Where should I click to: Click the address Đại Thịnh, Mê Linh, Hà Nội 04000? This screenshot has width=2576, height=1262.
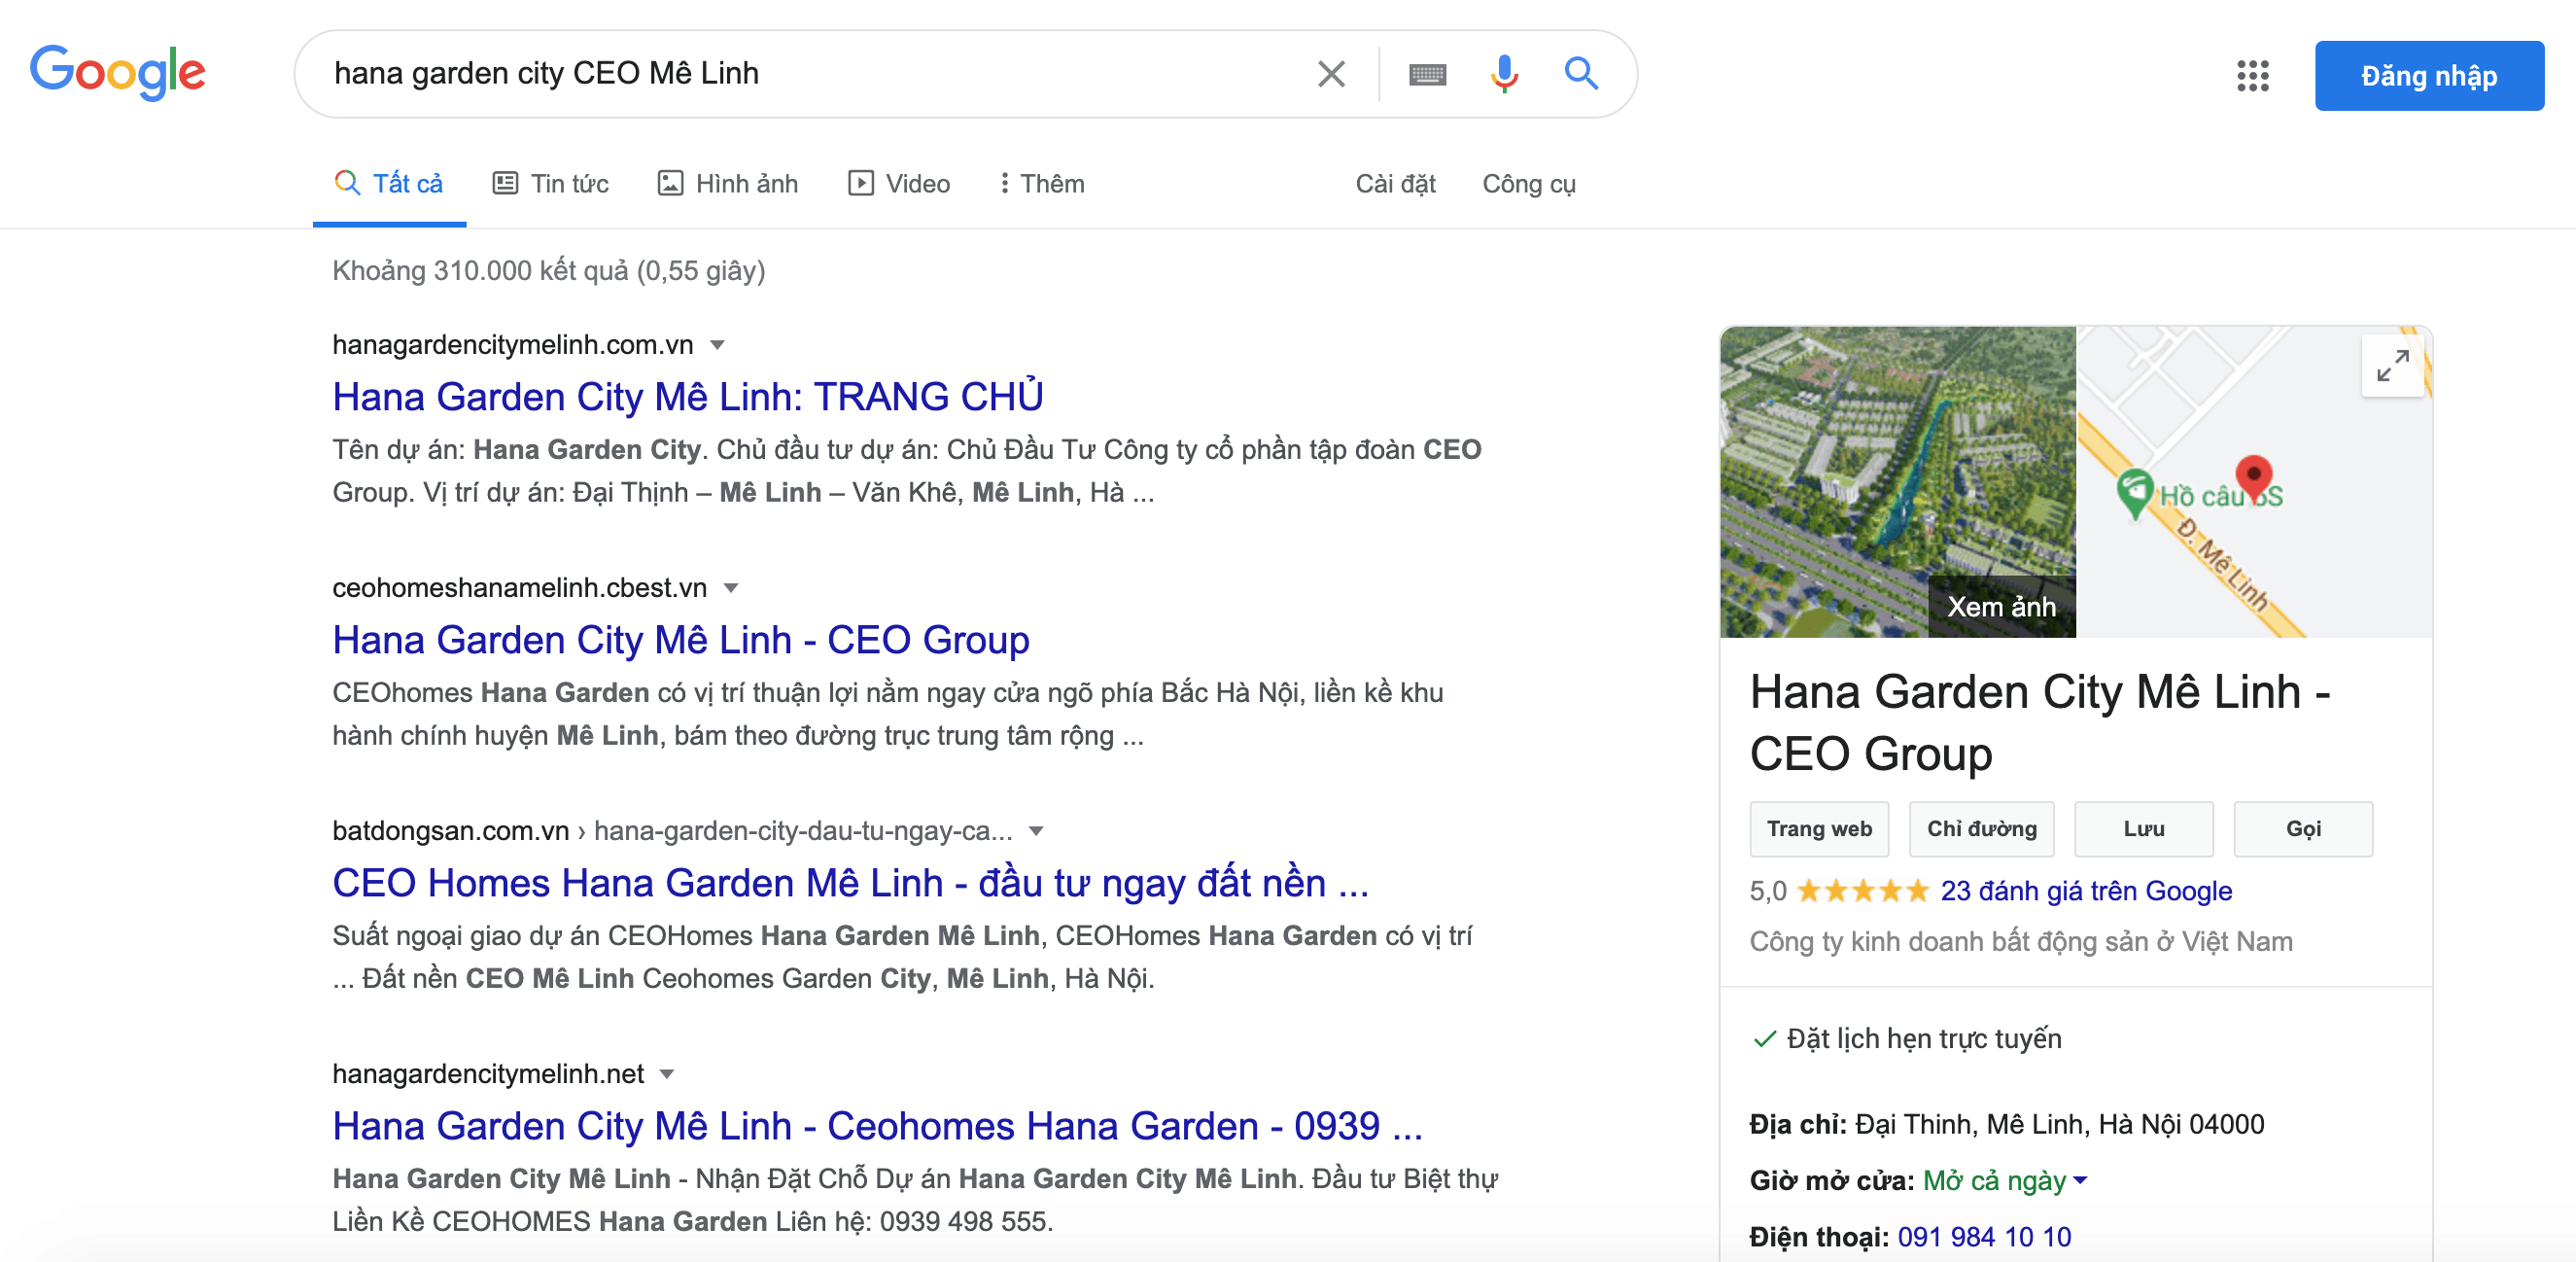click(2059, 1124)
